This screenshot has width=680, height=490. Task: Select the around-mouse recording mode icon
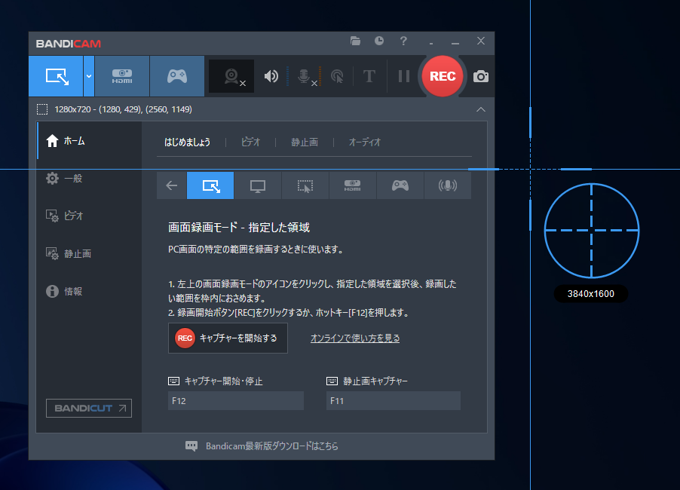(305, 186)
